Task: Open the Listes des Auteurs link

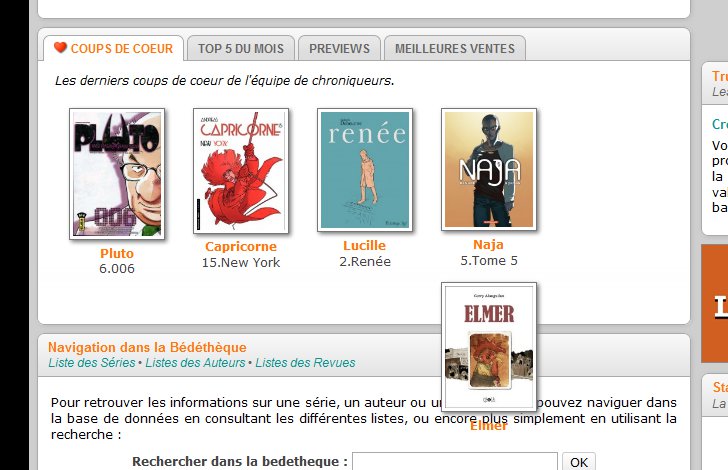Action: [195, 363]
